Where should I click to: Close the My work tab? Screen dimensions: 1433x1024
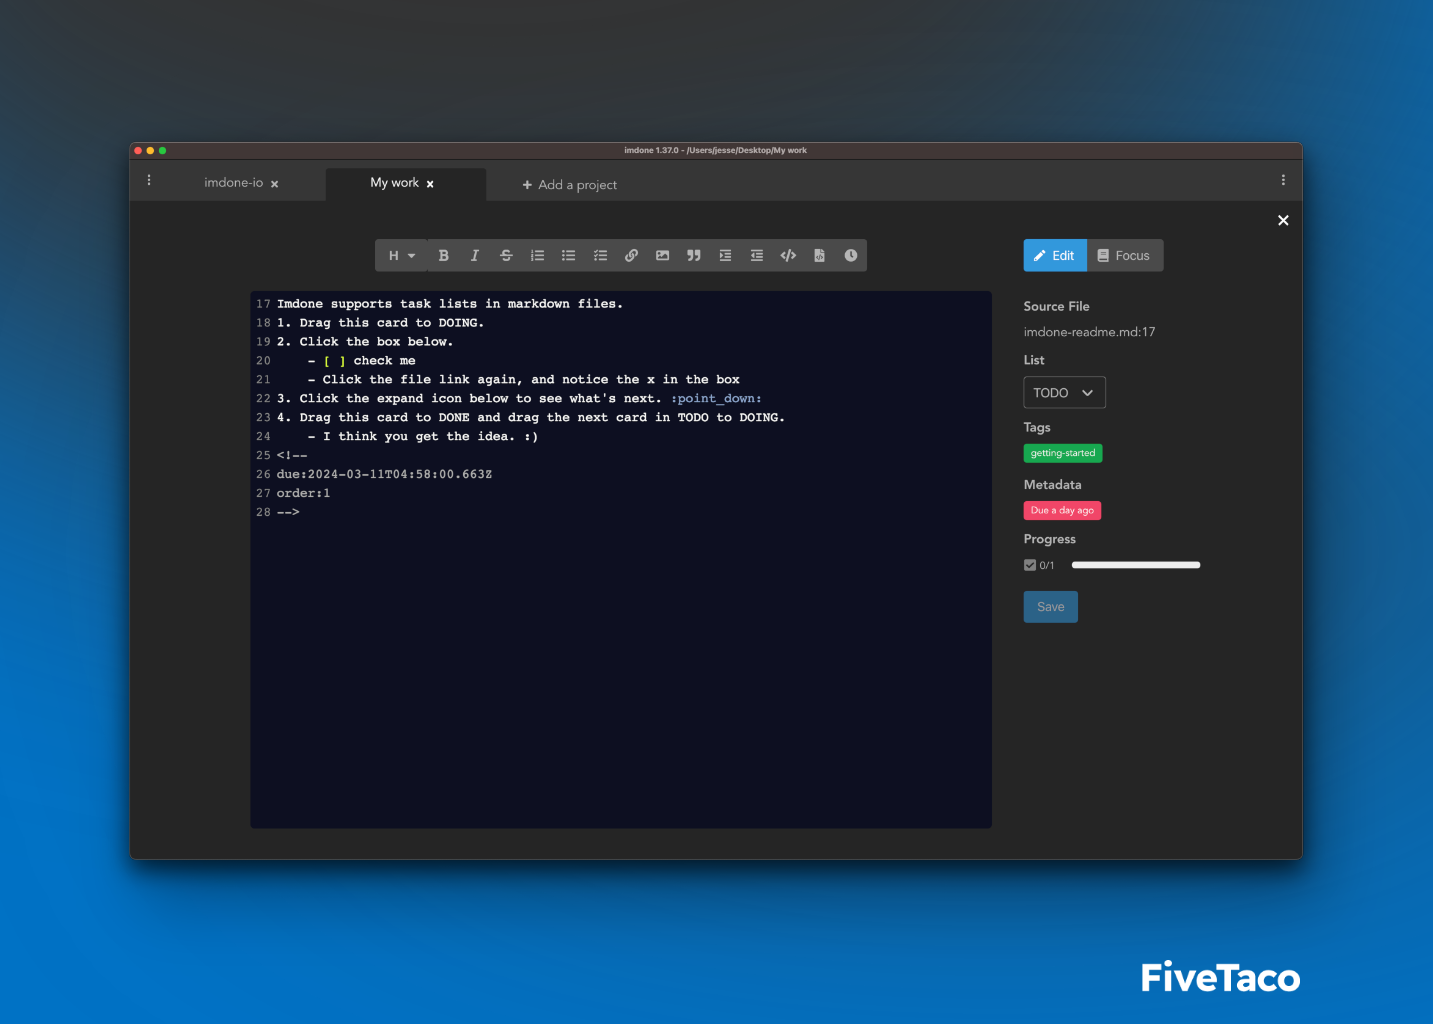click(x=430, y=184)
